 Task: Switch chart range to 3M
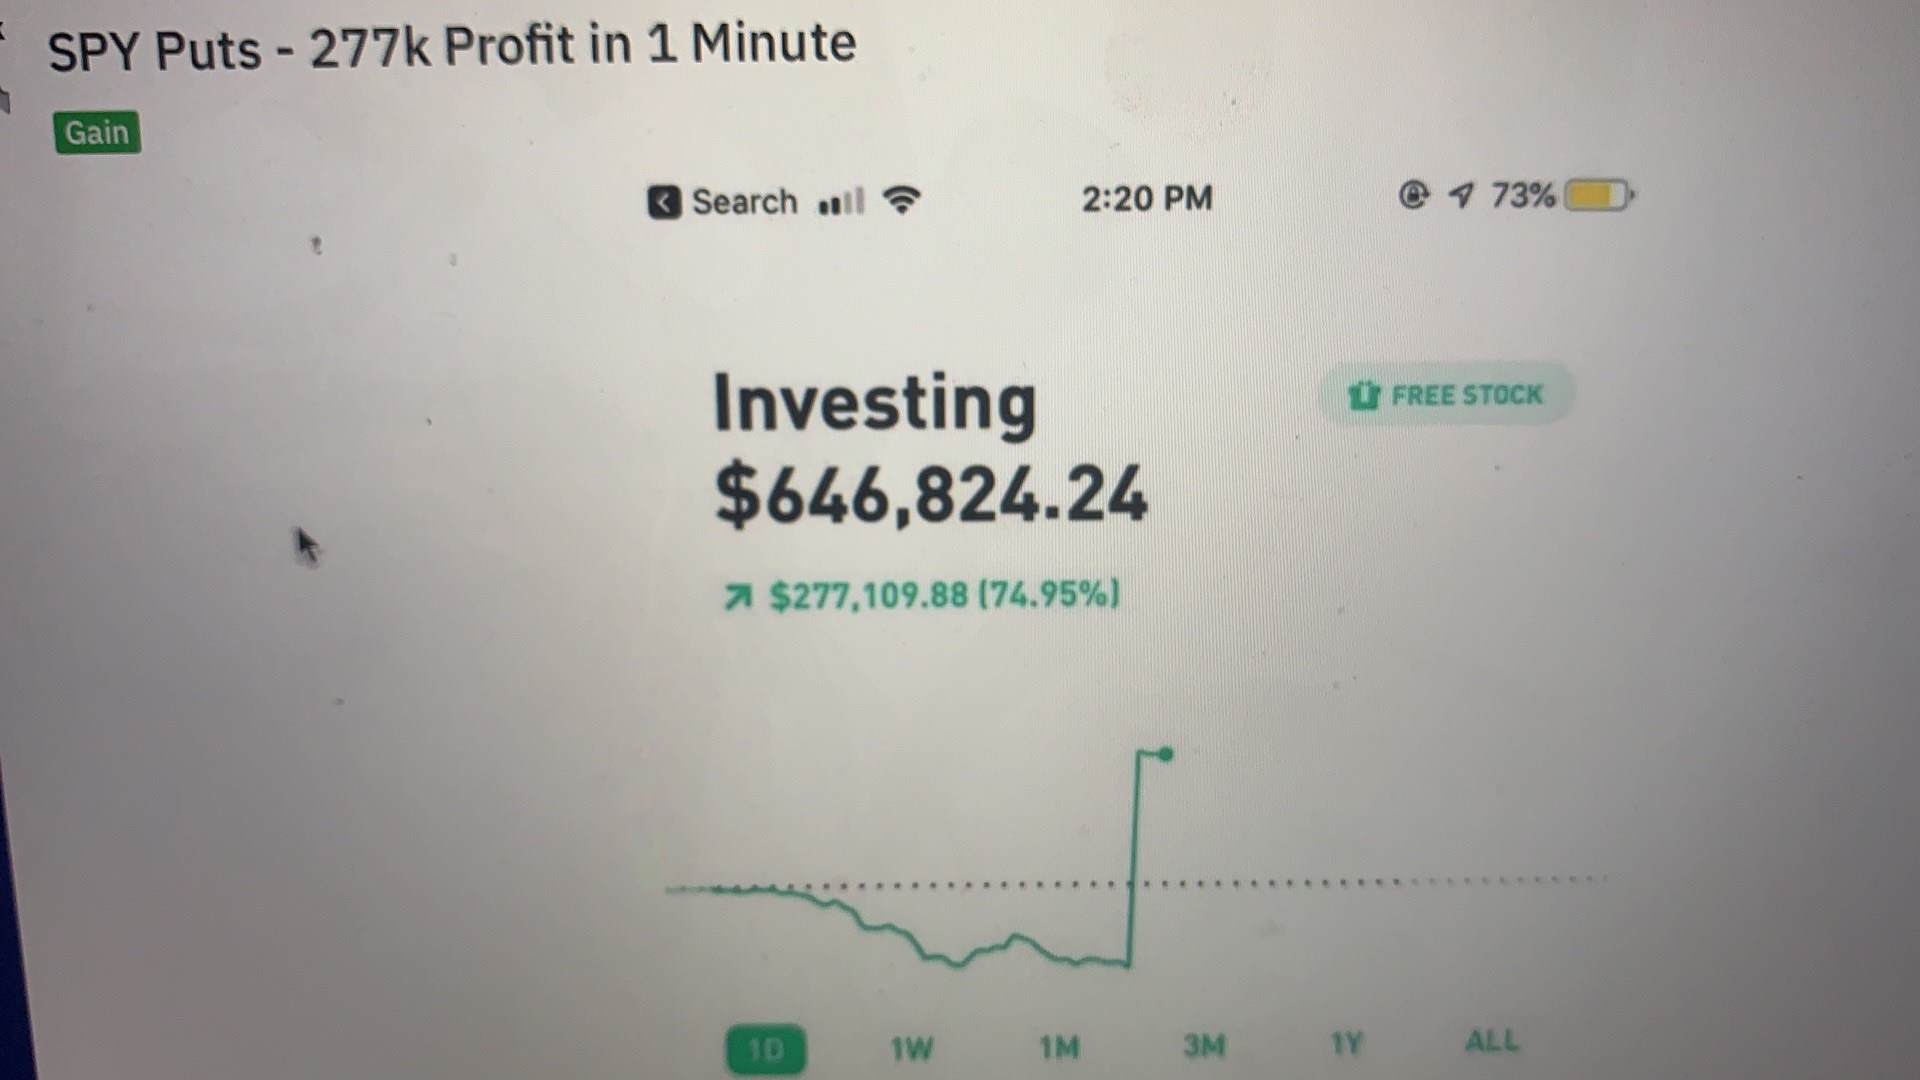coord(1204,1045)
